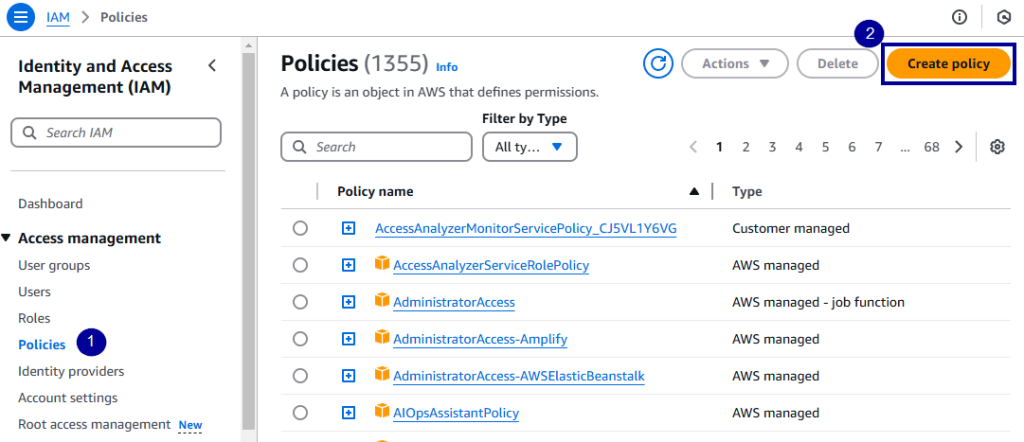Open the IAM breadcrumb link
The image size is (1024, 442).
pos(58,17)
